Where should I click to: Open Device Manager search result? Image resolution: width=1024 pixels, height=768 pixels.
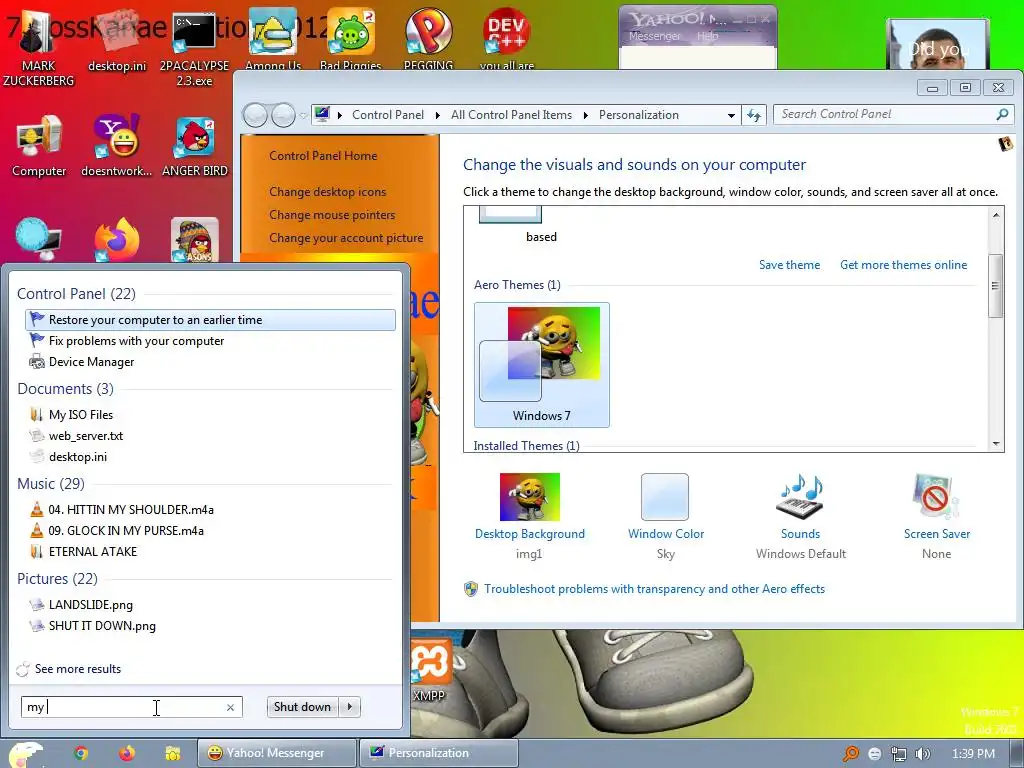pyautogui.click(x=210, y=362)
